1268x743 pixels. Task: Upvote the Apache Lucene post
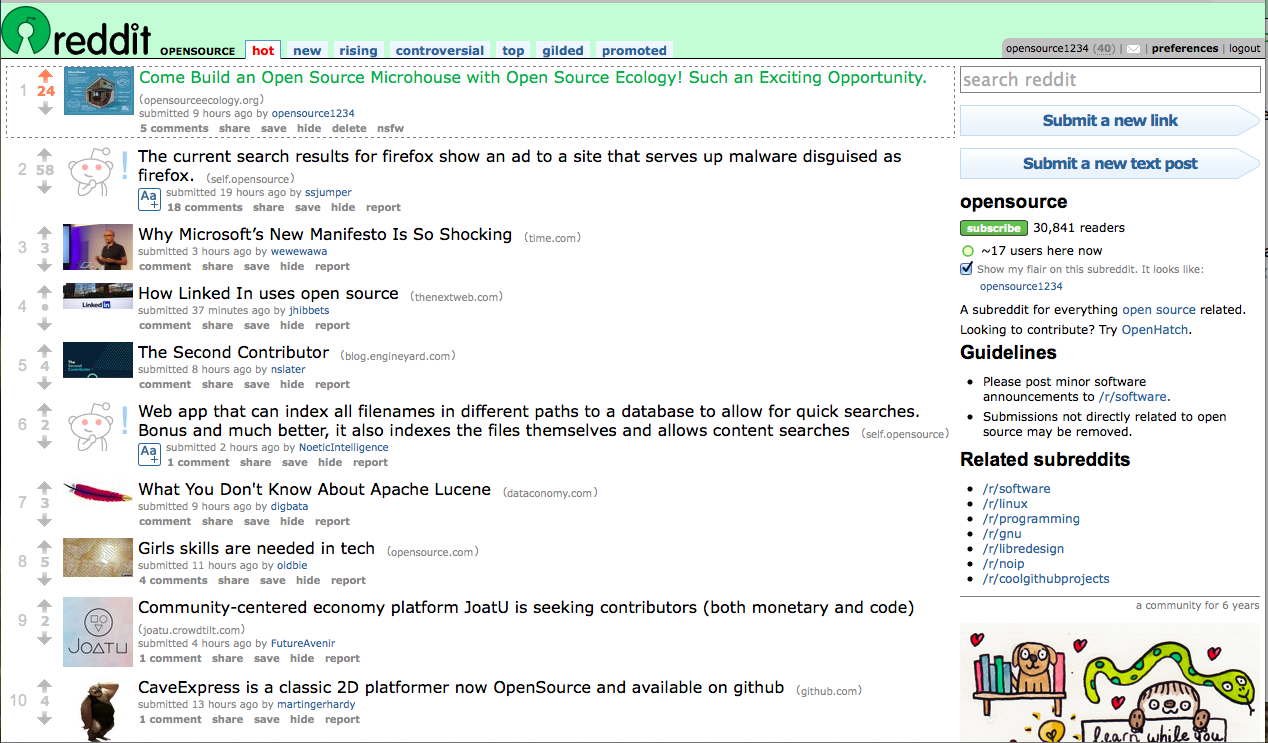pyautogui.click(x=45, y=487)
